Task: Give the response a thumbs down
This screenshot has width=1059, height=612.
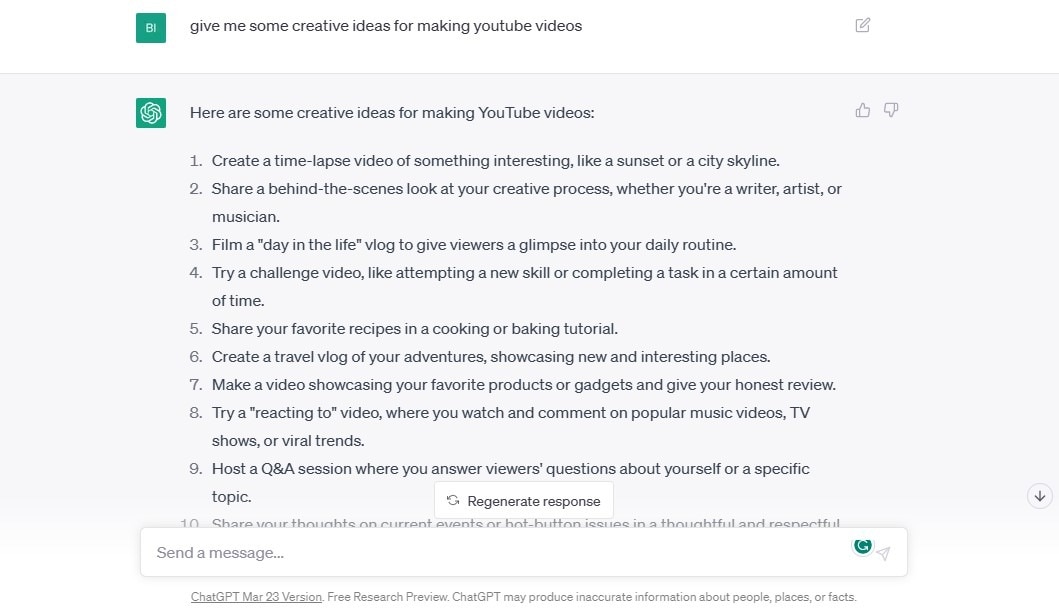Action: pyautogui.click(x=891, y=110)
